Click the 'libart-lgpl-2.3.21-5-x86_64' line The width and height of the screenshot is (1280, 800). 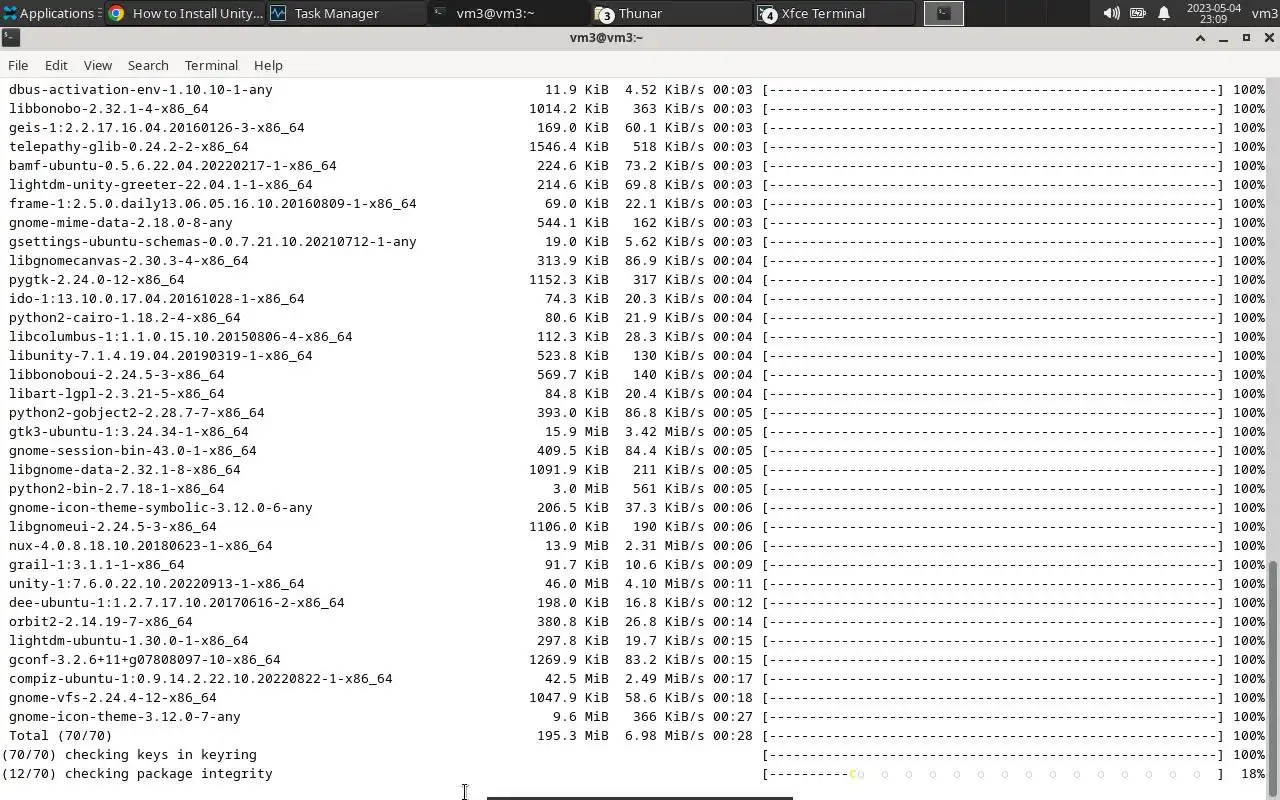(117, 394)
